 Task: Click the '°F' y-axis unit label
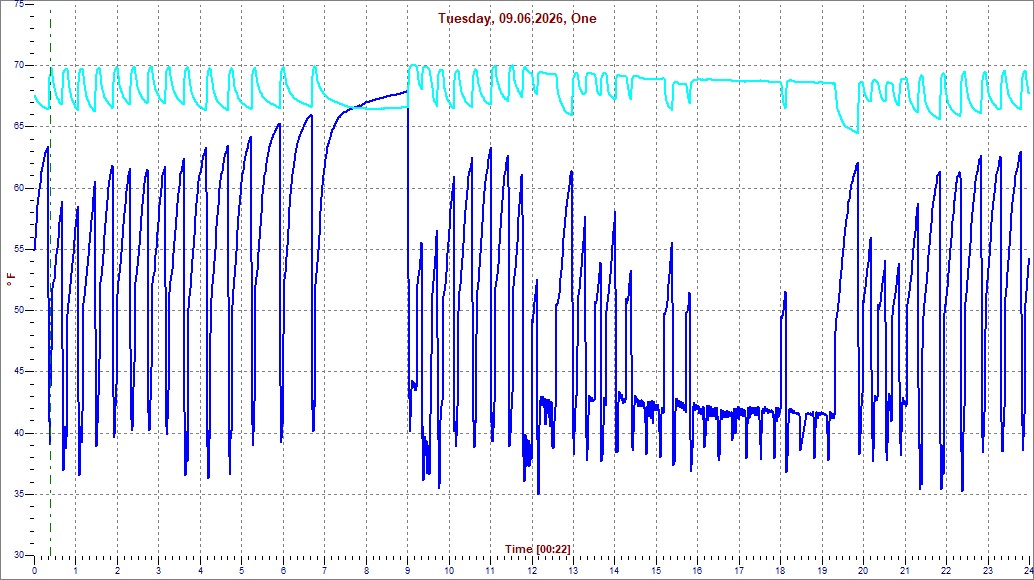point(10,279)
